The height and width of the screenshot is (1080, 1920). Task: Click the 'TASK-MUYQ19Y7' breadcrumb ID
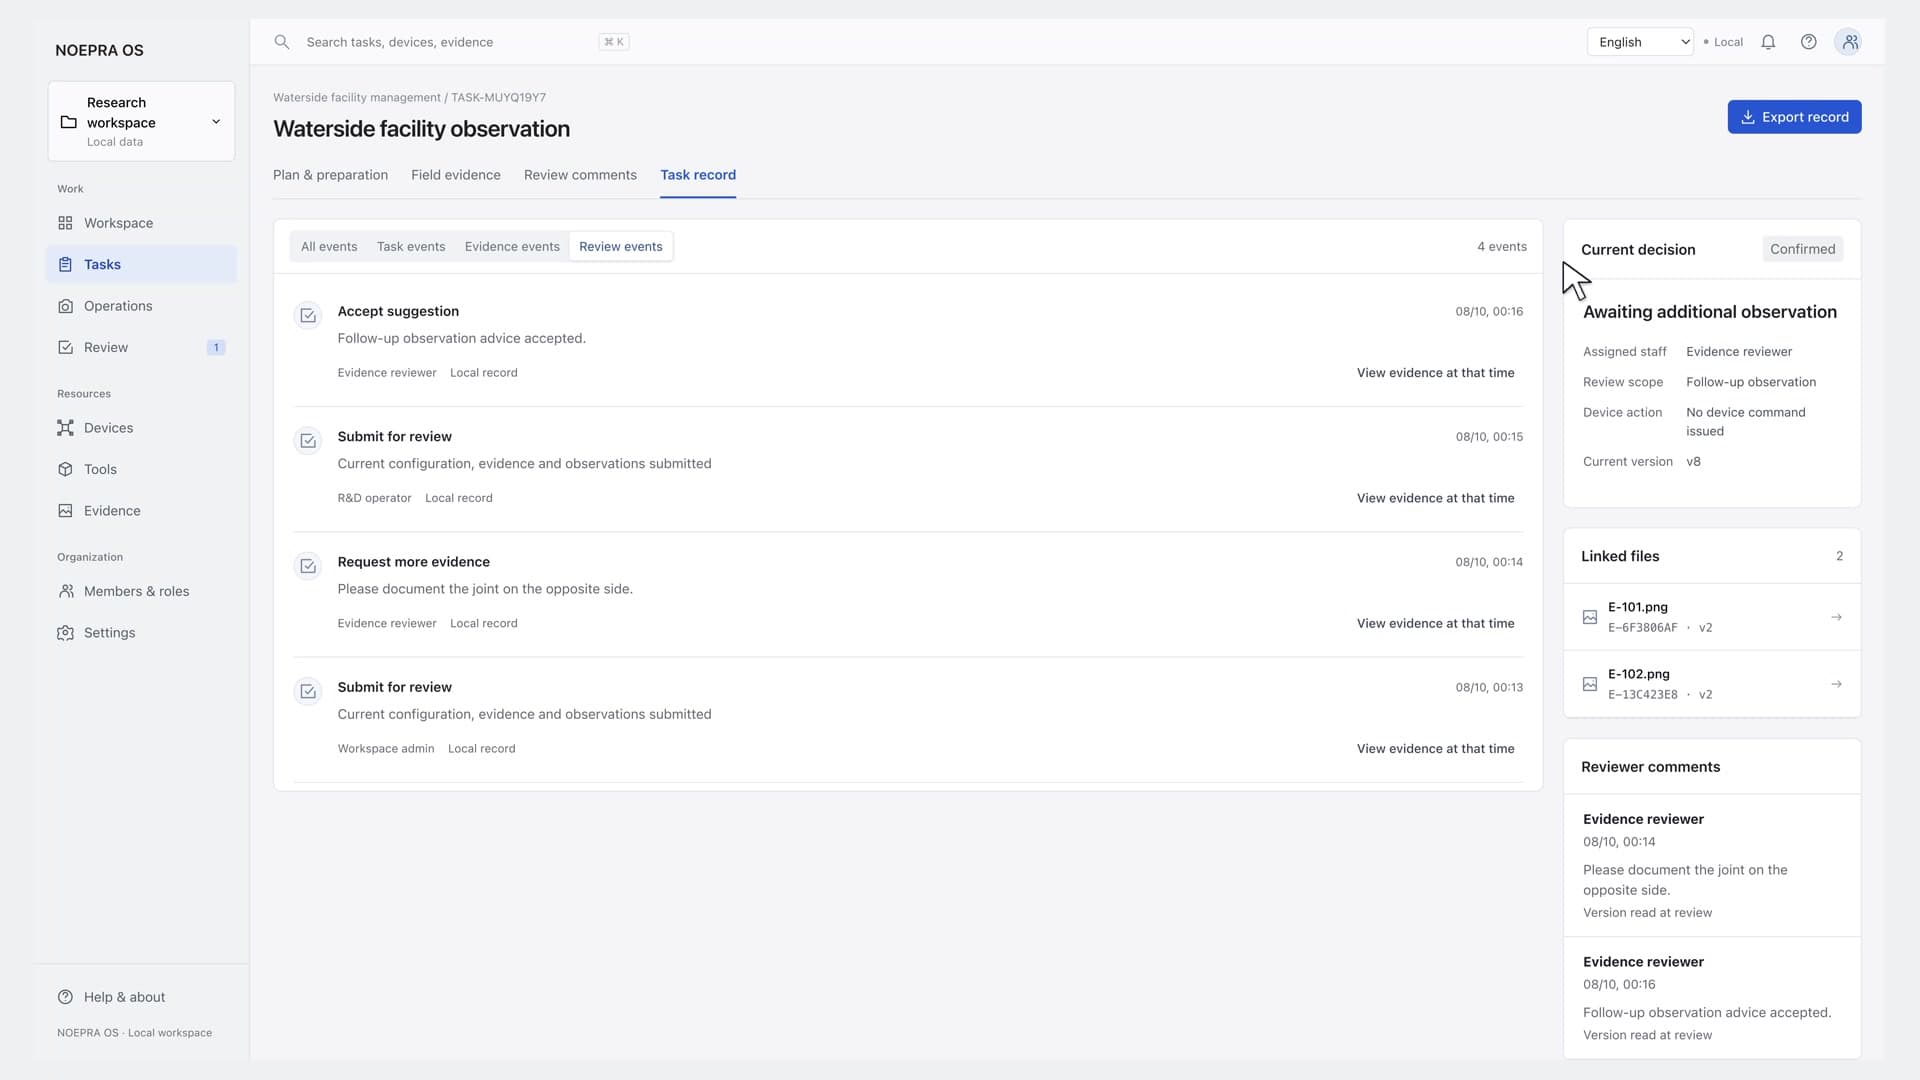498,98
